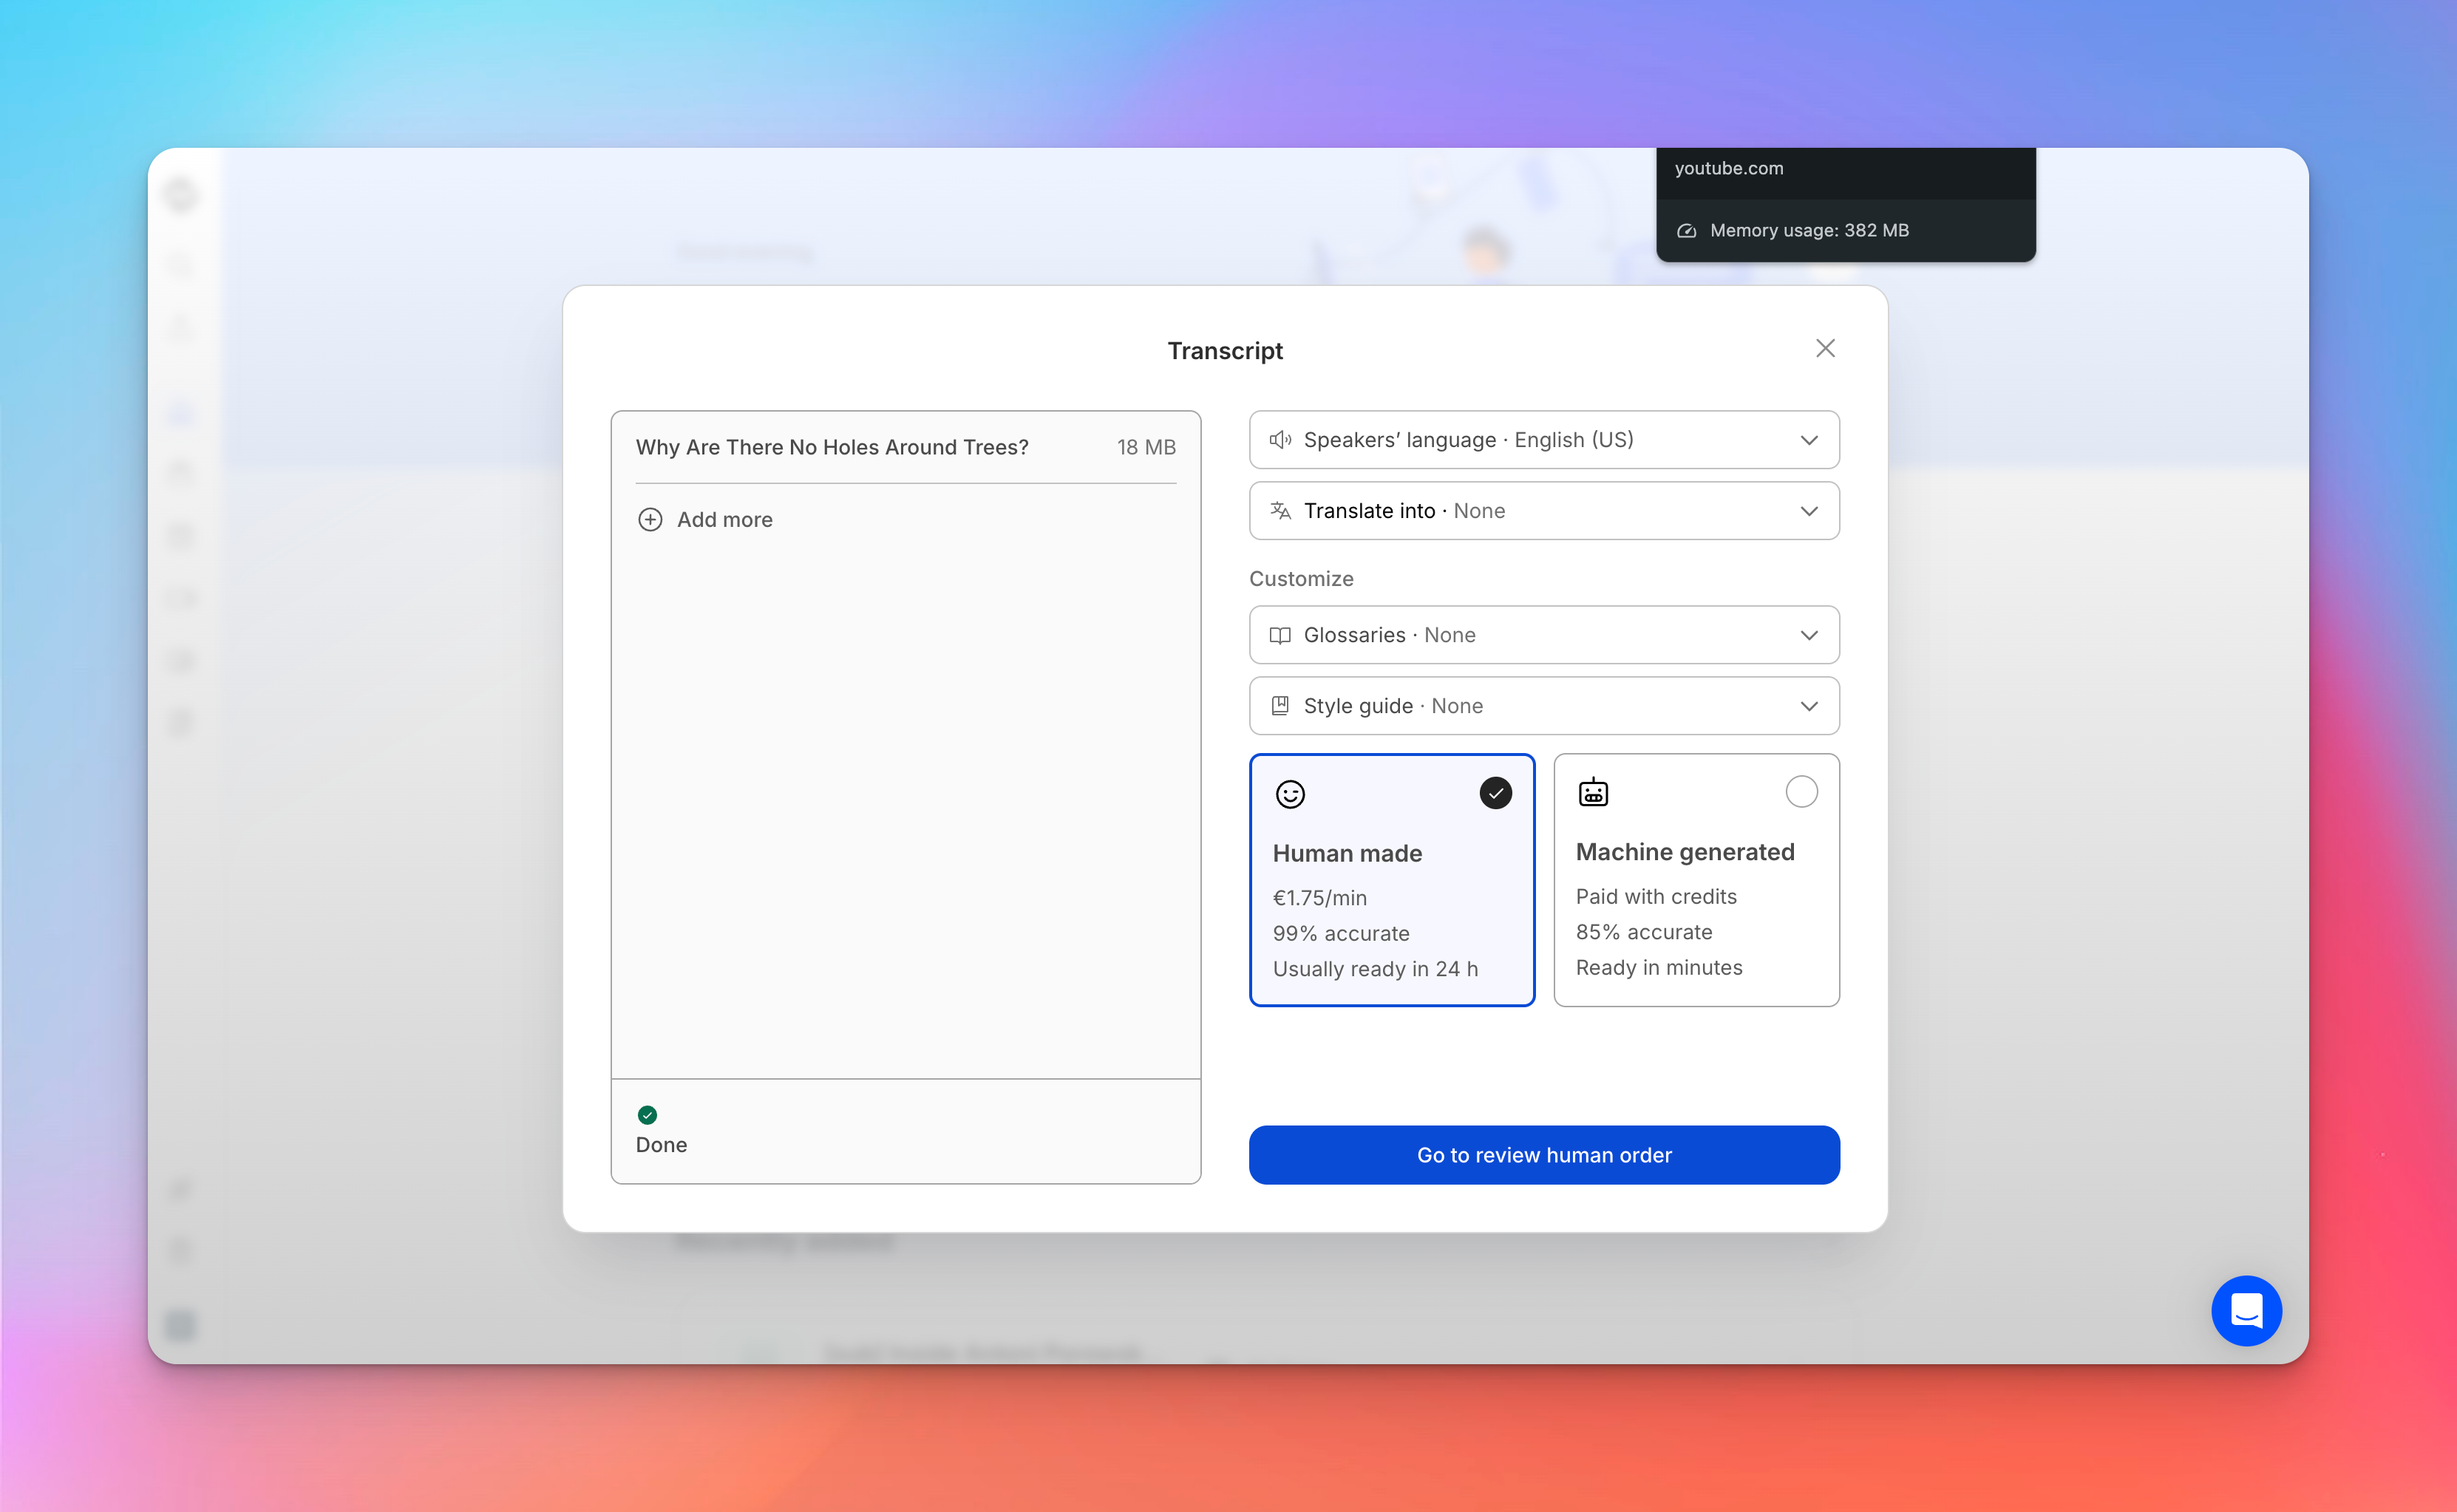2457x1512 pixels.
Task: Click the plus icon next to Add more
Action: tap(650, 520)
